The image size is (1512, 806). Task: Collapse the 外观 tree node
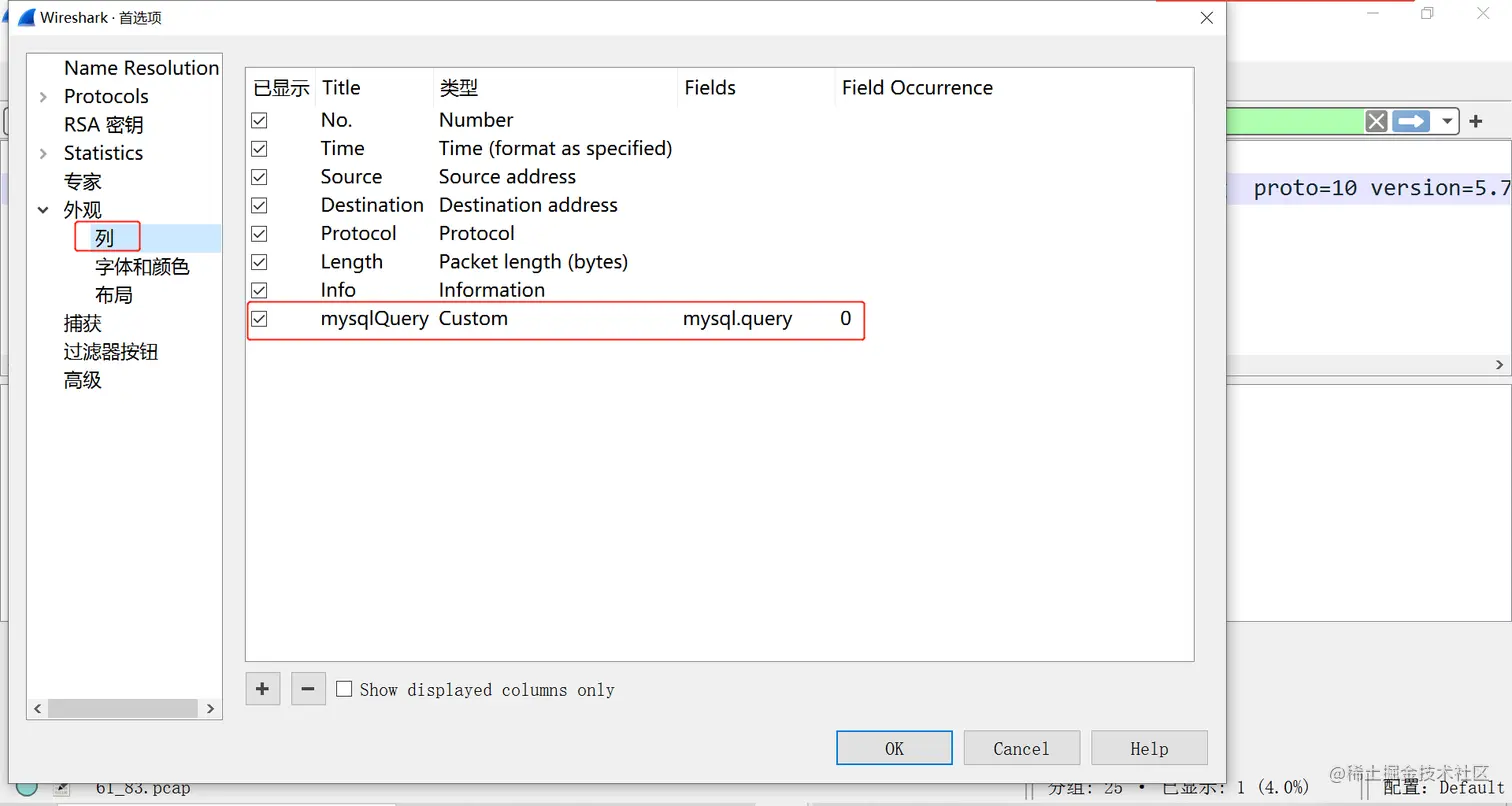(43, 210)
